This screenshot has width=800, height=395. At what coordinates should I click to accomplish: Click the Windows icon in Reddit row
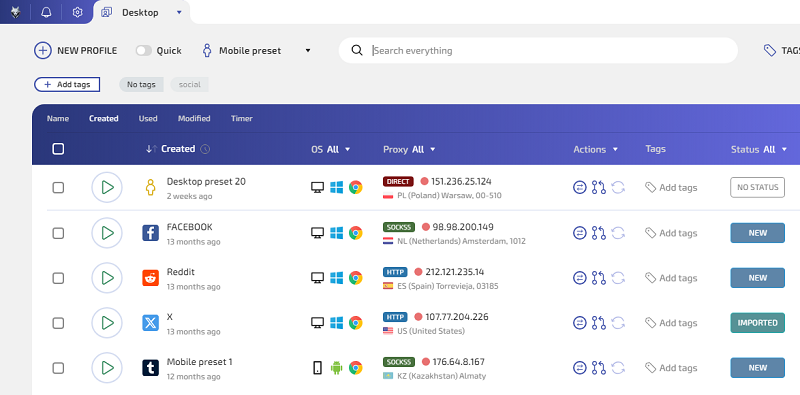[336, 278]
